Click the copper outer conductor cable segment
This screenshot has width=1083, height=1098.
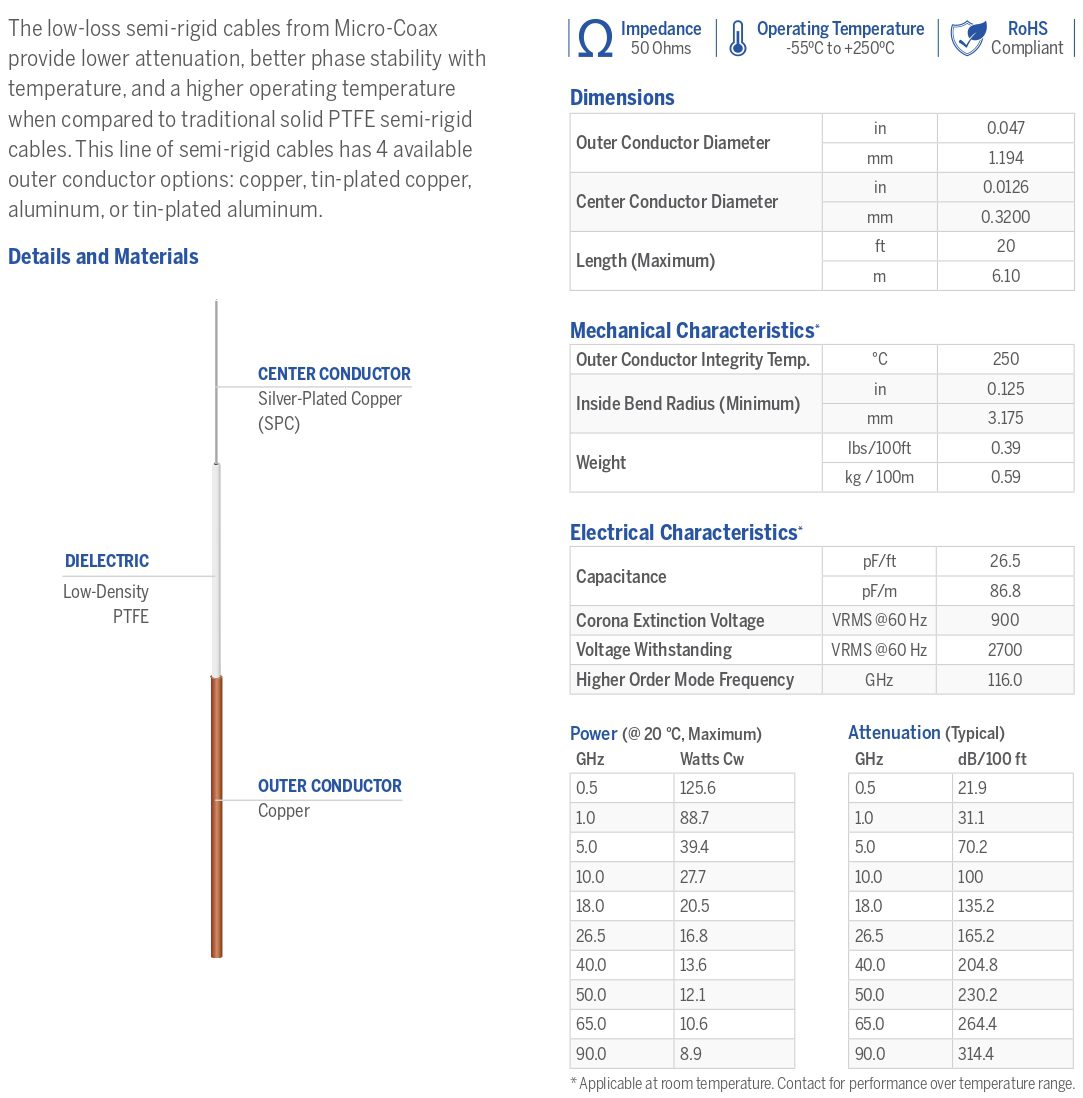tap(216, 815)
